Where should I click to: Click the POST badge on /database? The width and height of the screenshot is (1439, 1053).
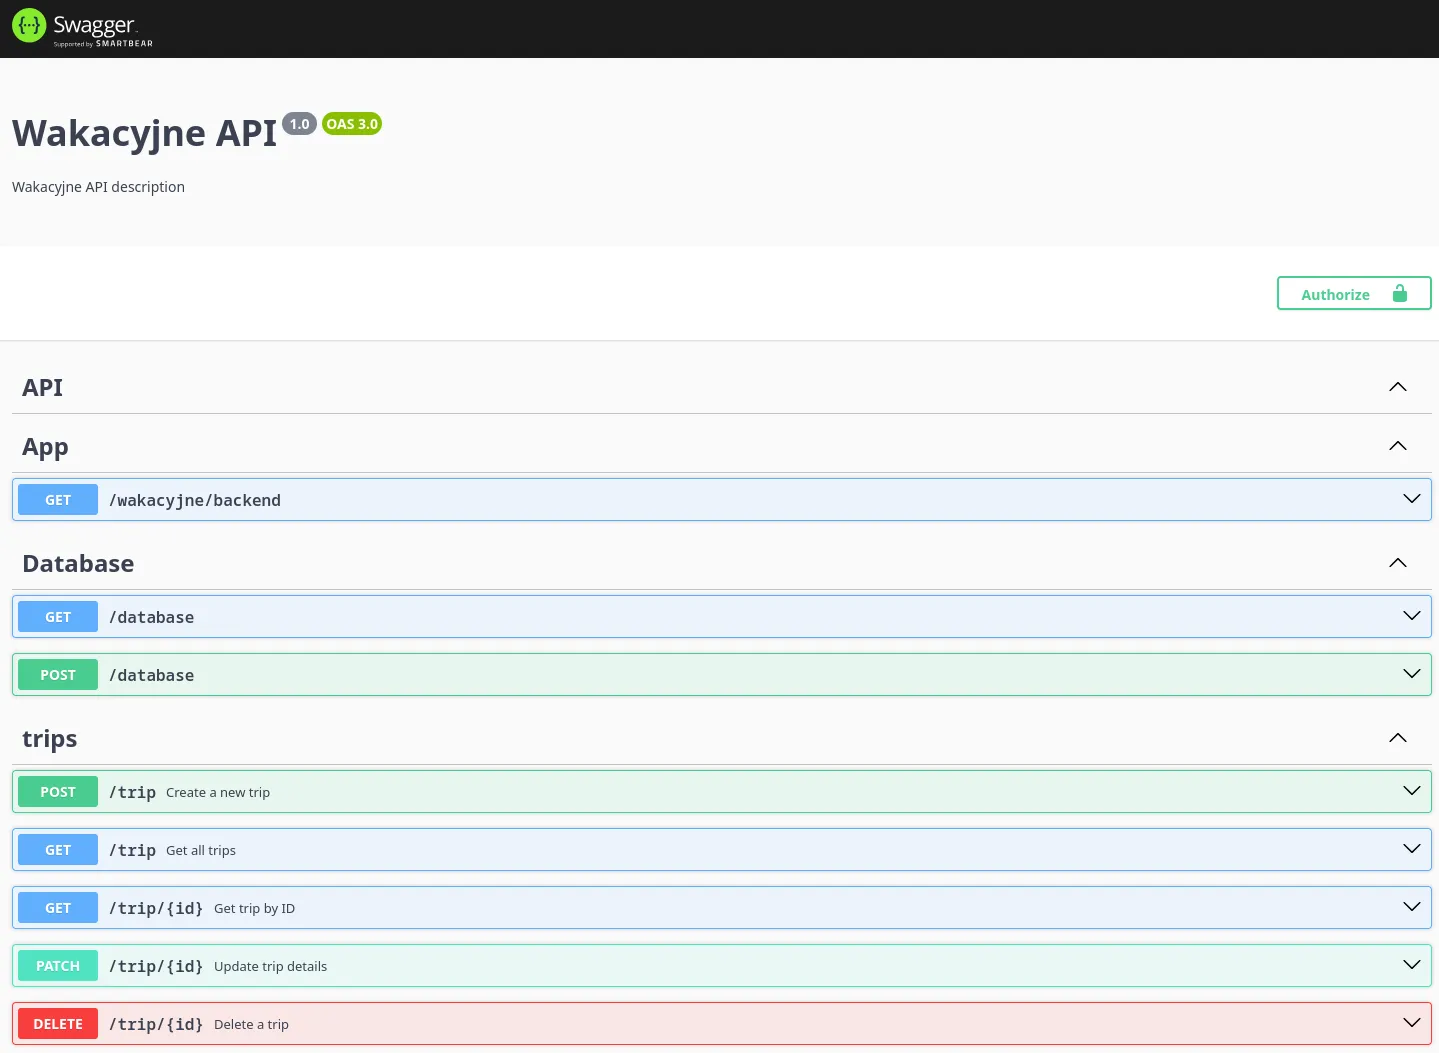[57, 674]
